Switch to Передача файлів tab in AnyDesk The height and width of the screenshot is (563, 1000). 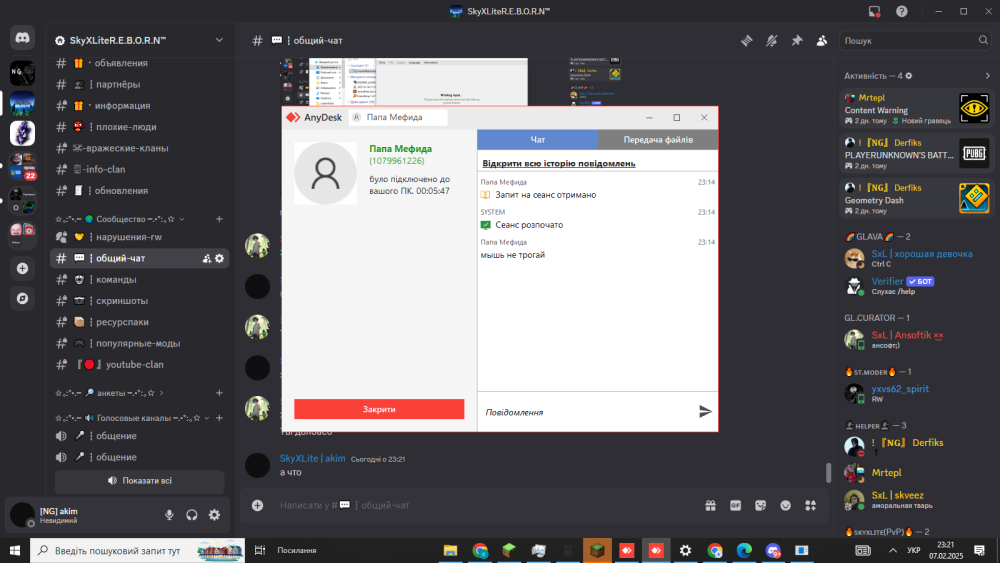tap(658, 140)
